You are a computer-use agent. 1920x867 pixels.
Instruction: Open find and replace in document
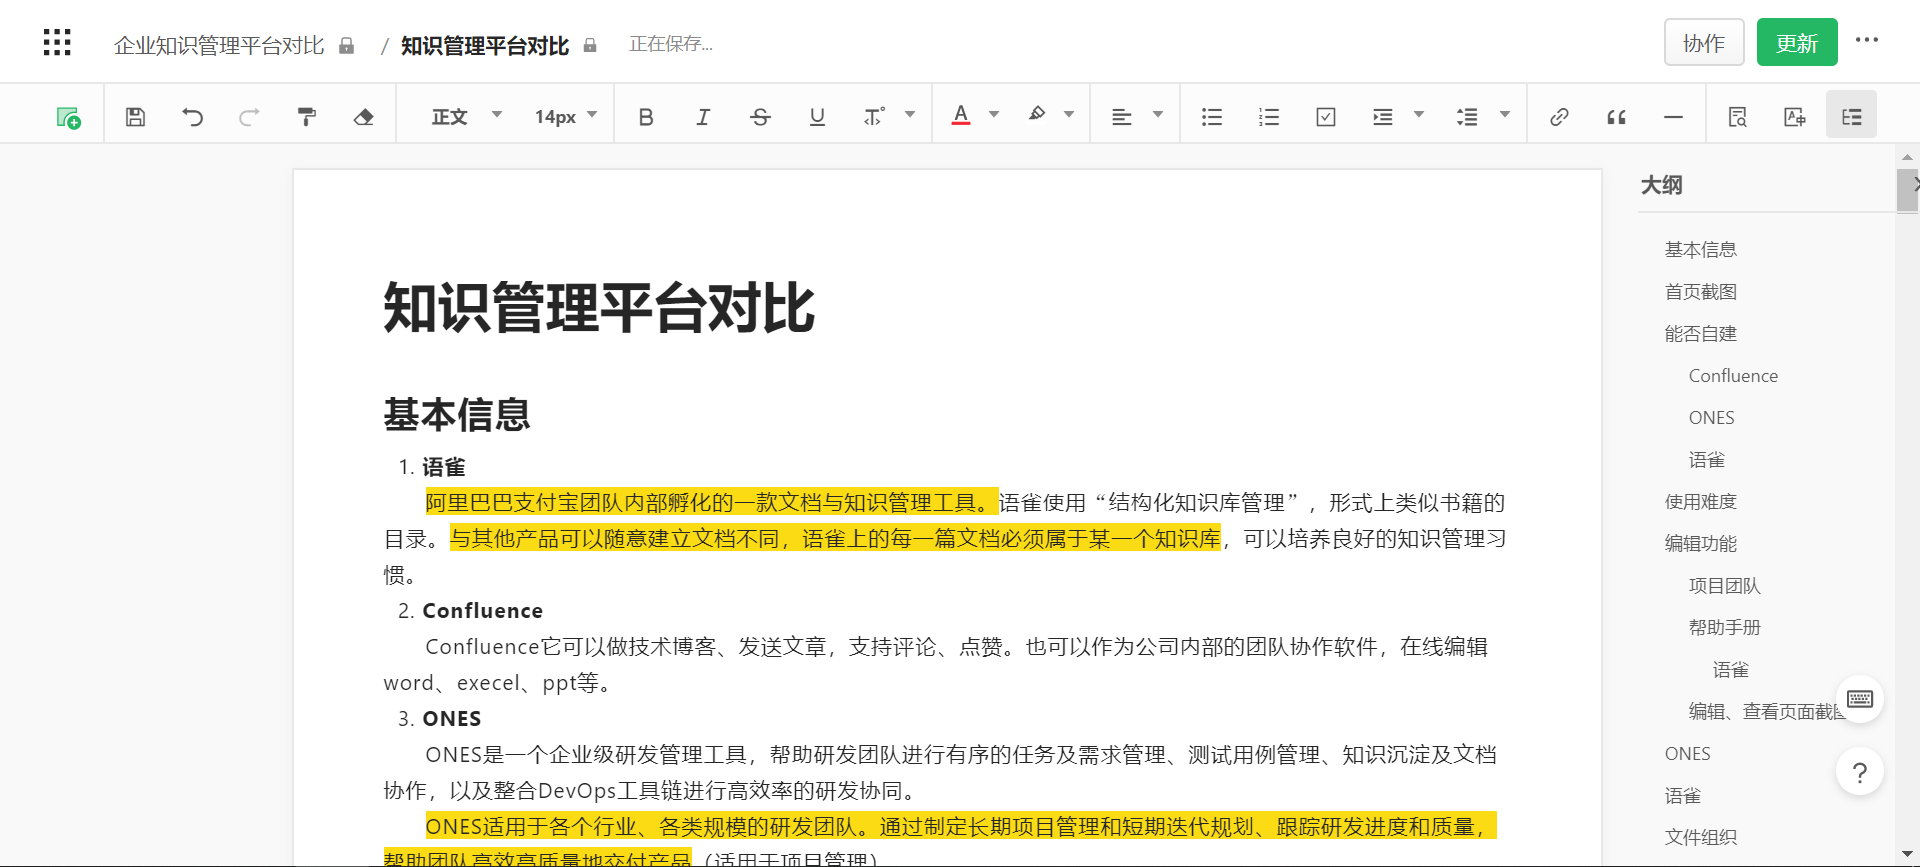[1738, 117]
